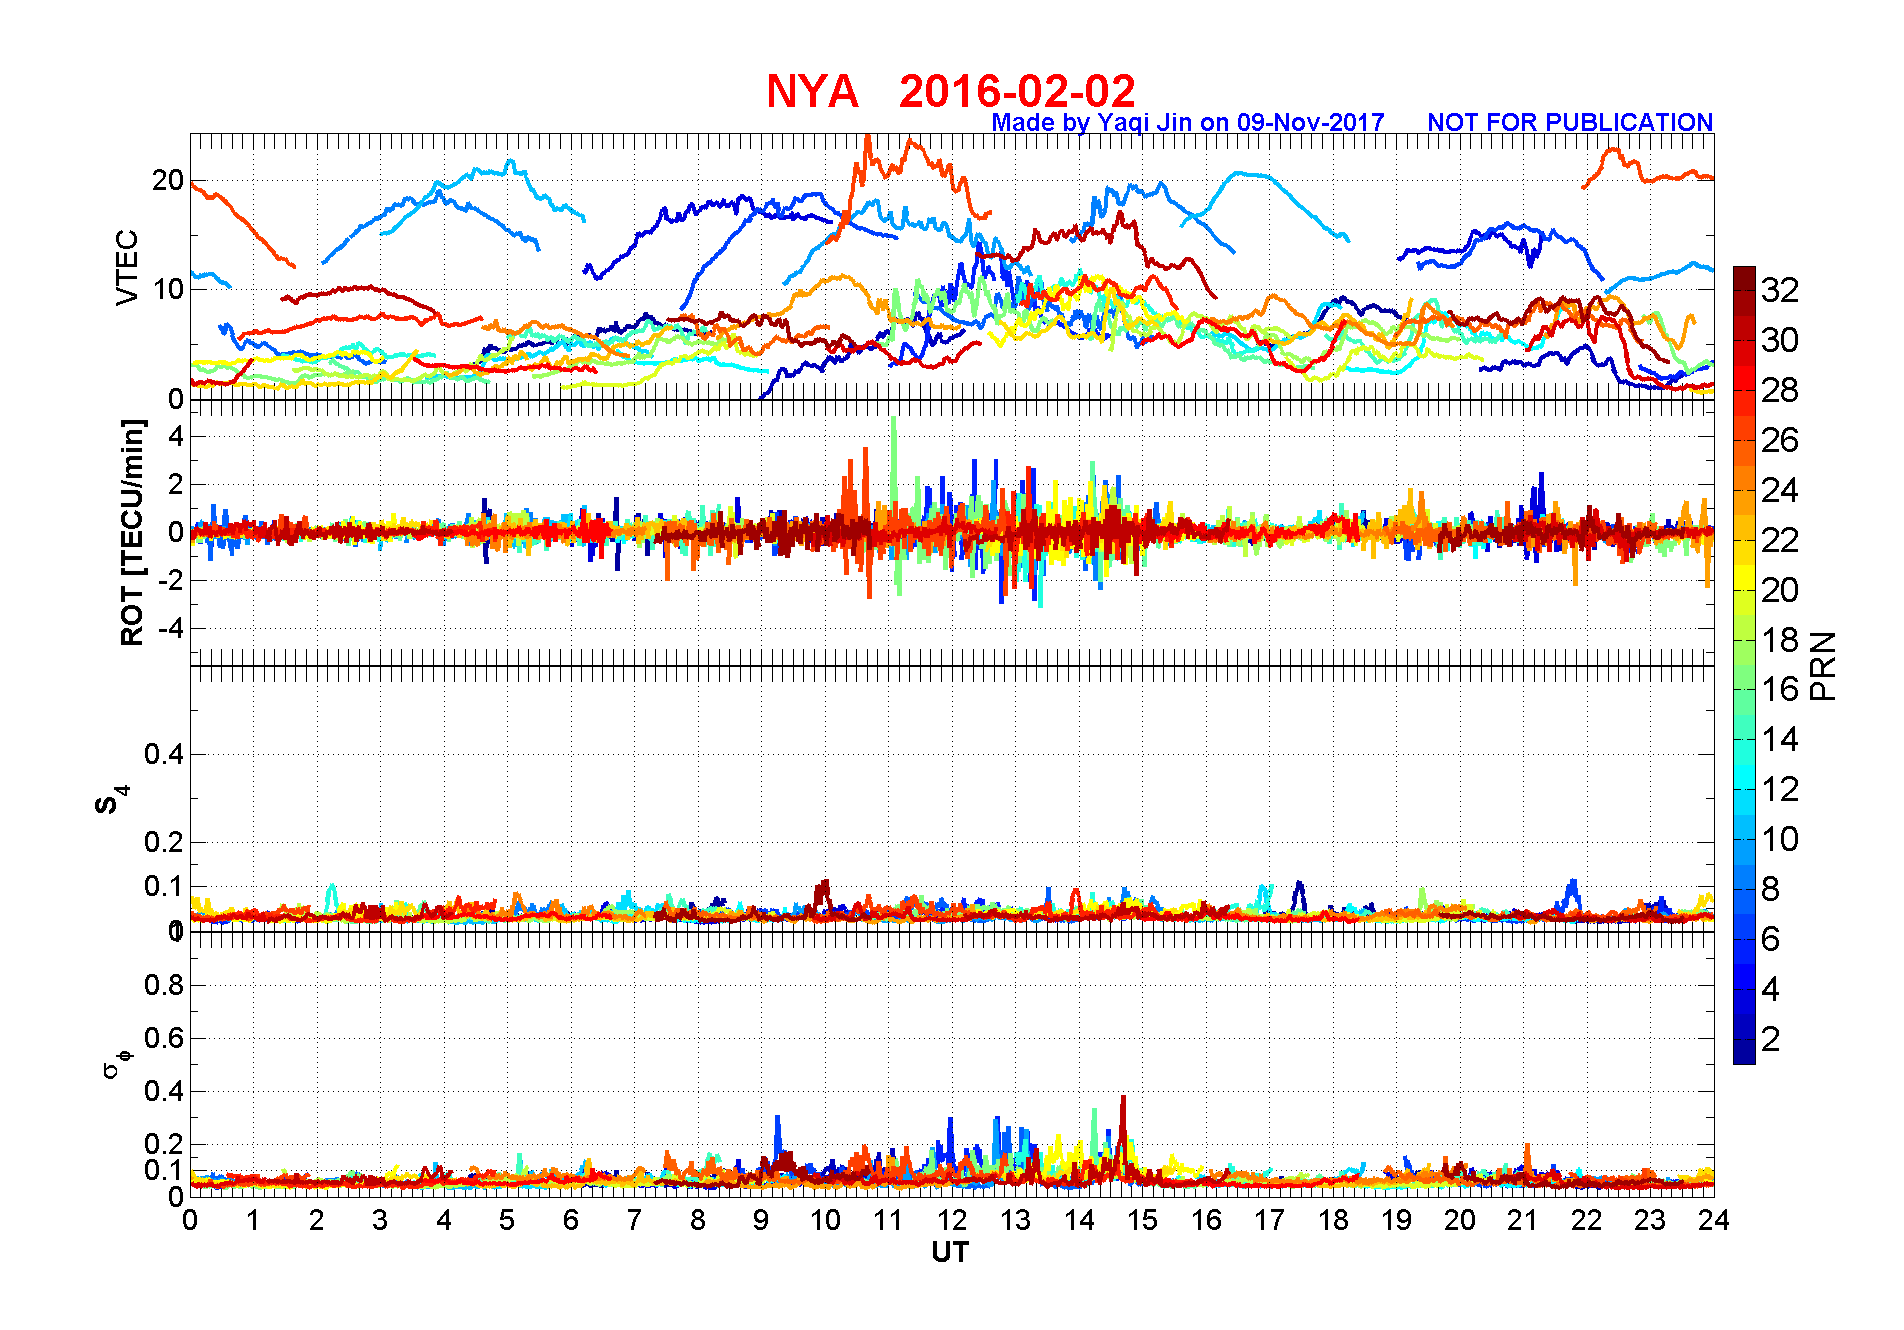1904x1330 pixels.
Task: Click colorbar tick value 16
Action: 1780,689
